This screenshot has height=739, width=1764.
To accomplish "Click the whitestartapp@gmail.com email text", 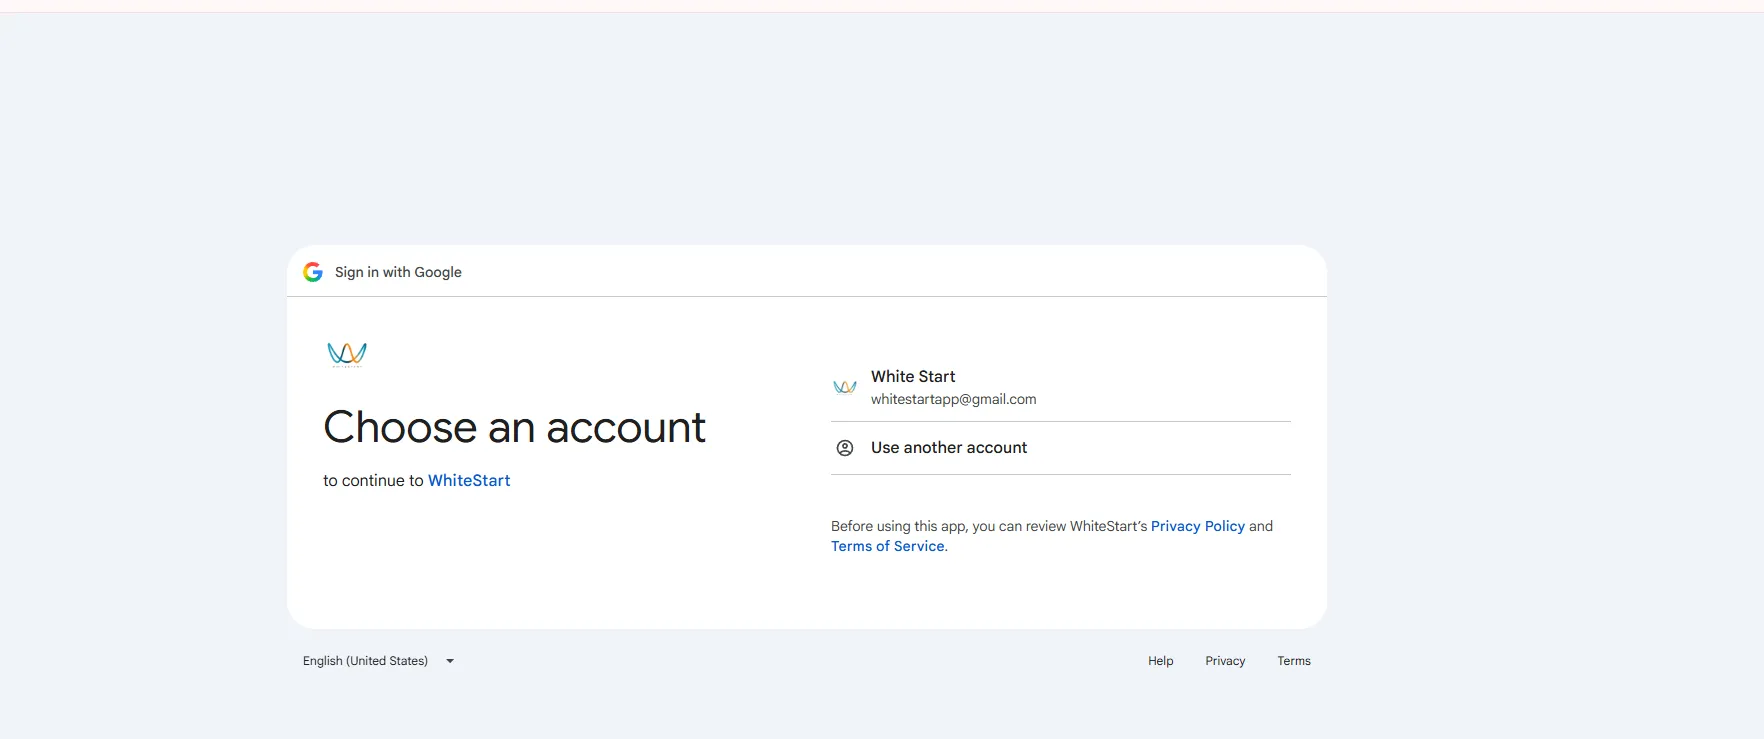I will [x=953, y=399].
